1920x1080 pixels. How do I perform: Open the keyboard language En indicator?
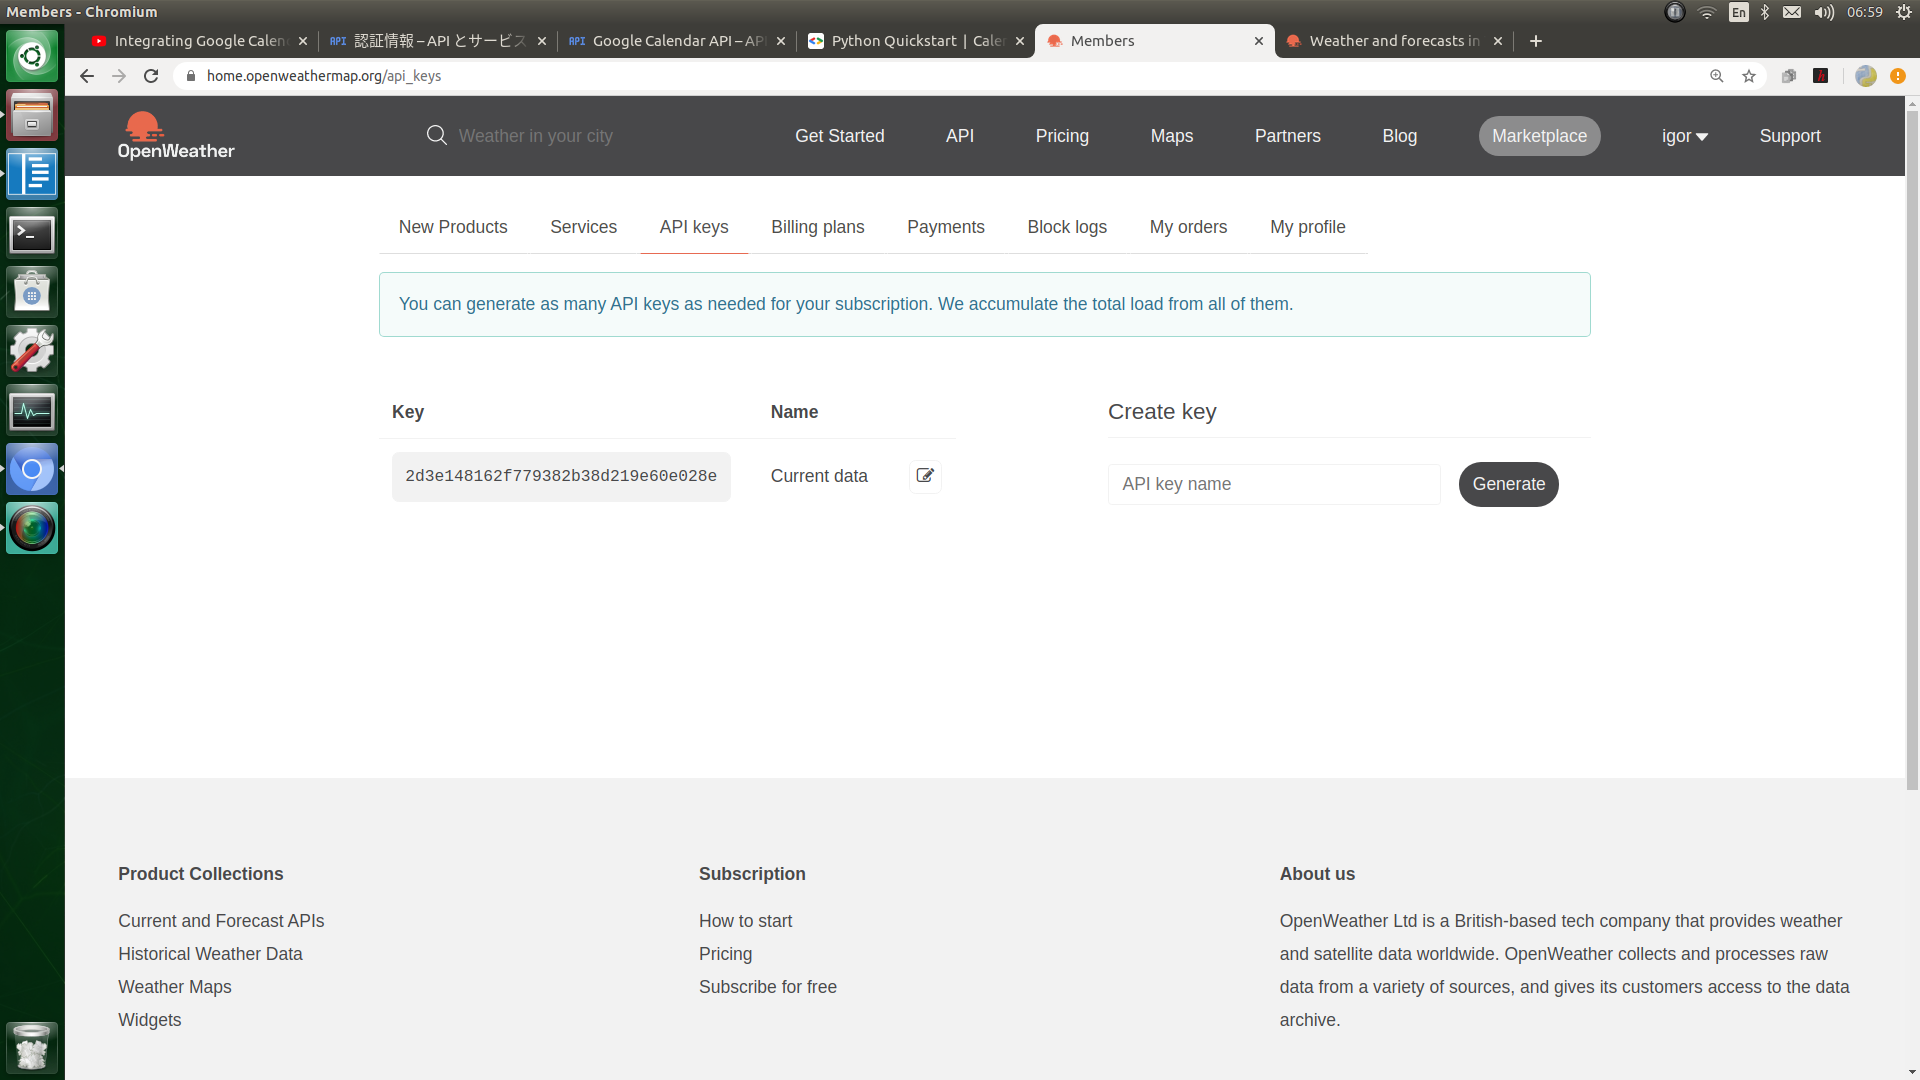1739,12
